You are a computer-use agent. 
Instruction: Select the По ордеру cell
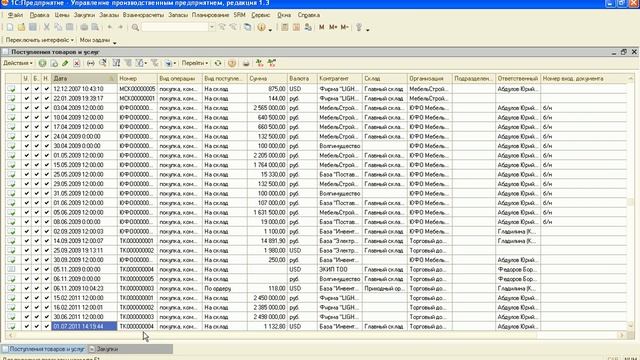[x=224, y=288]
